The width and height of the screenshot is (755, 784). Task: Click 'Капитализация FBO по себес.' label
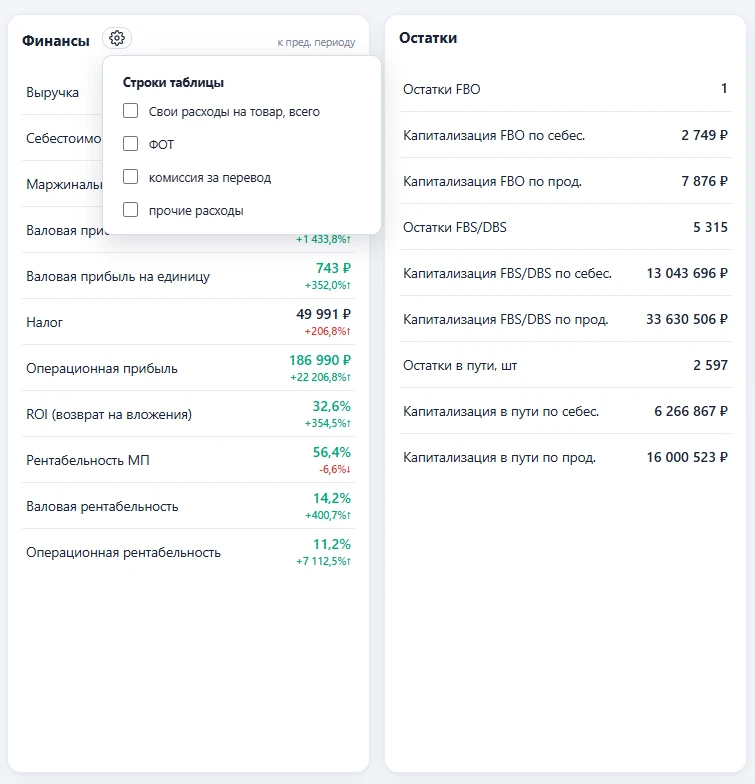coord(494,136)
